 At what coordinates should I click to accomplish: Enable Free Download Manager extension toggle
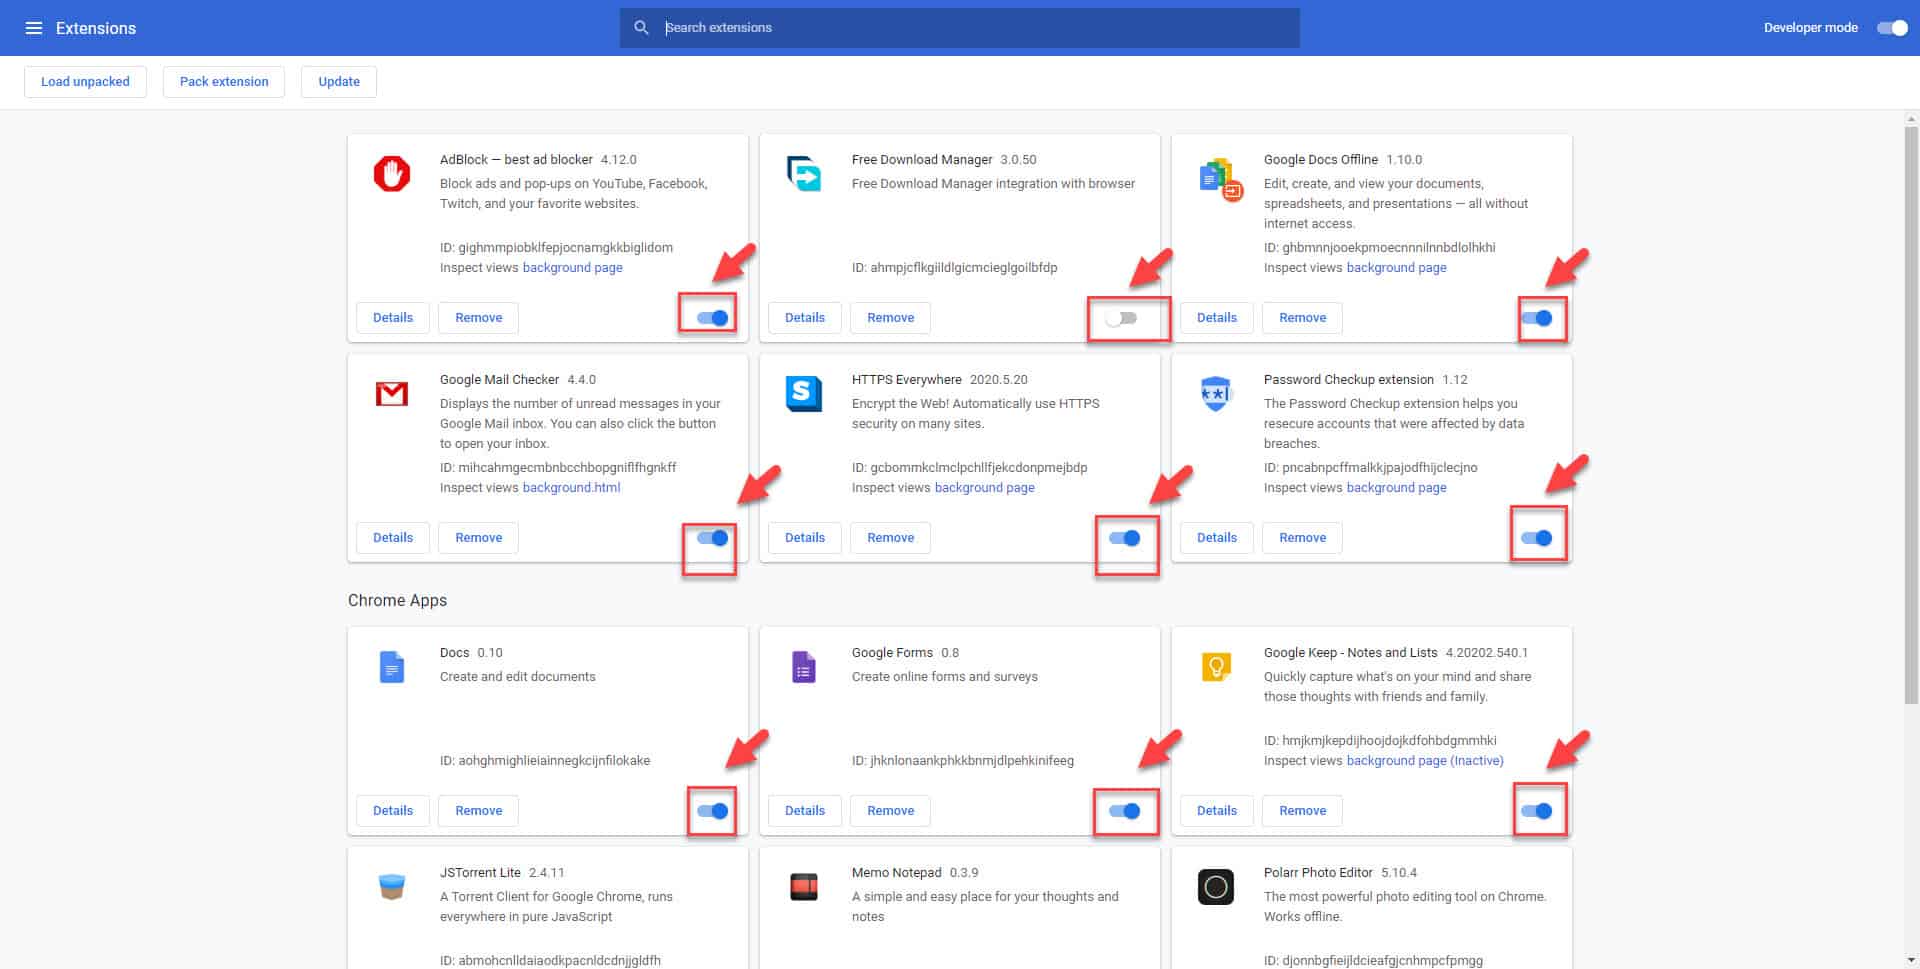click(1121, 318)
